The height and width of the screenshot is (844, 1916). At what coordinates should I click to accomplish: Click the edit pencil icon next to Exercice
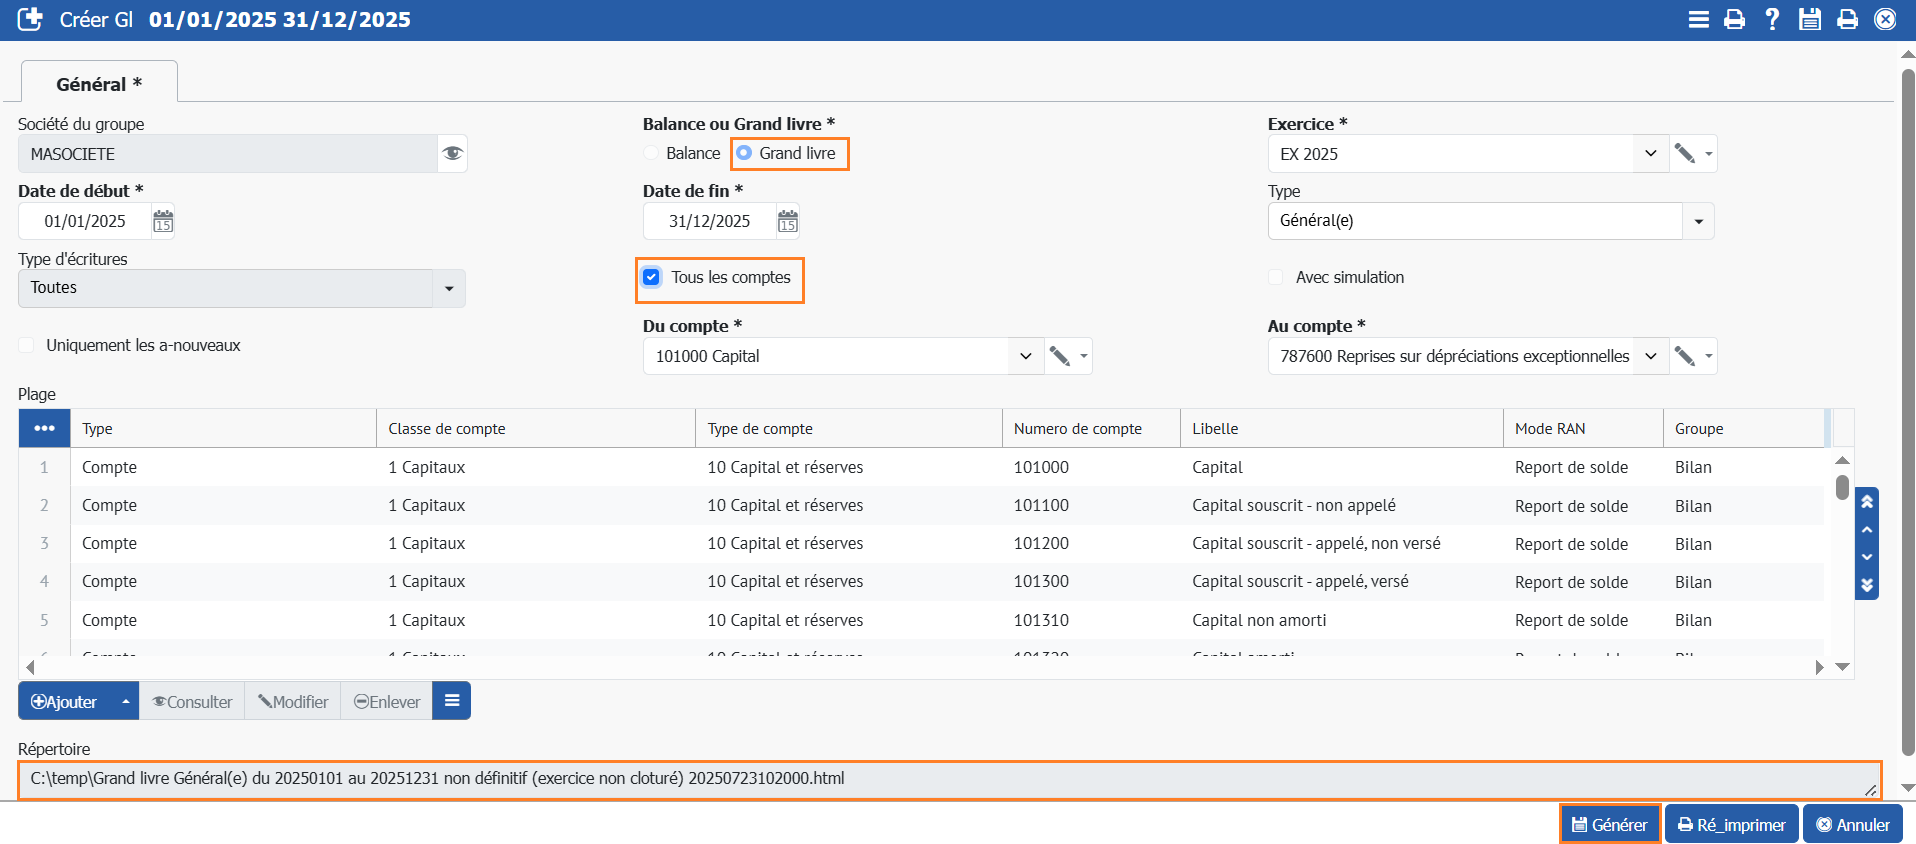pyautogui.click(x=1685, y=154)
